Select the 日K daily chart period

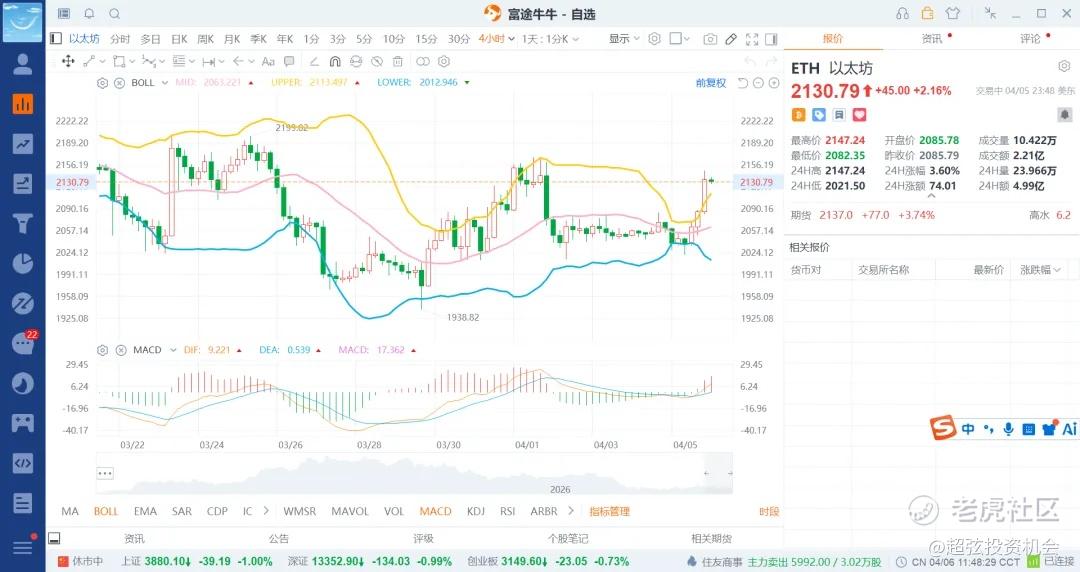pyautogui.click(x=179, y=39)
